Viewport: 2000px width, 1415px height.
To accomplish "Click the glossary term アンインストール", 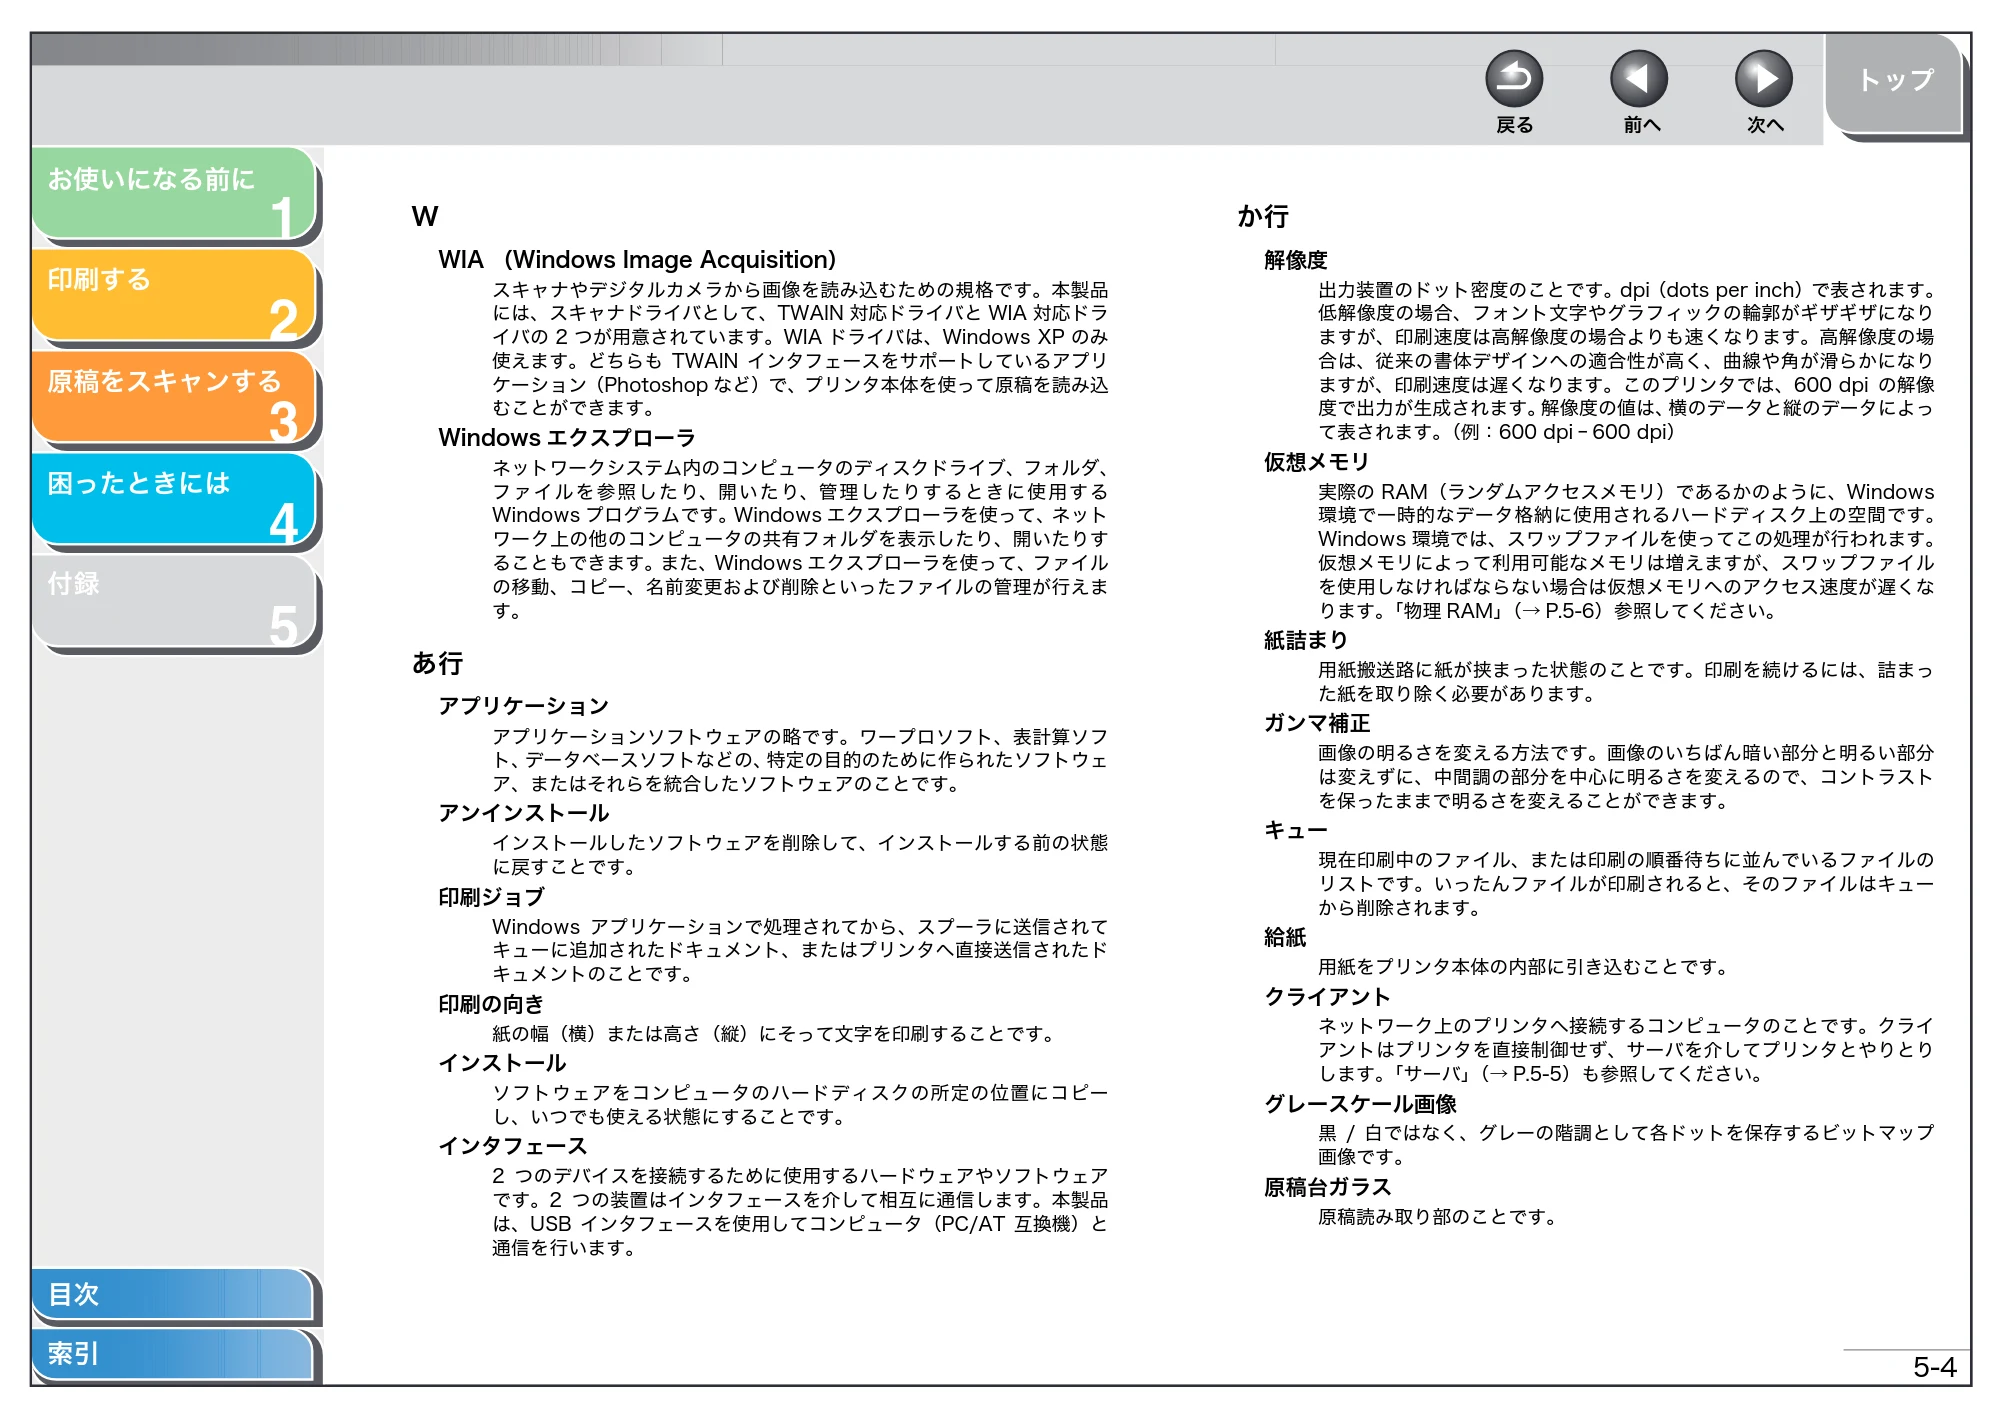I will coord(523,813).
